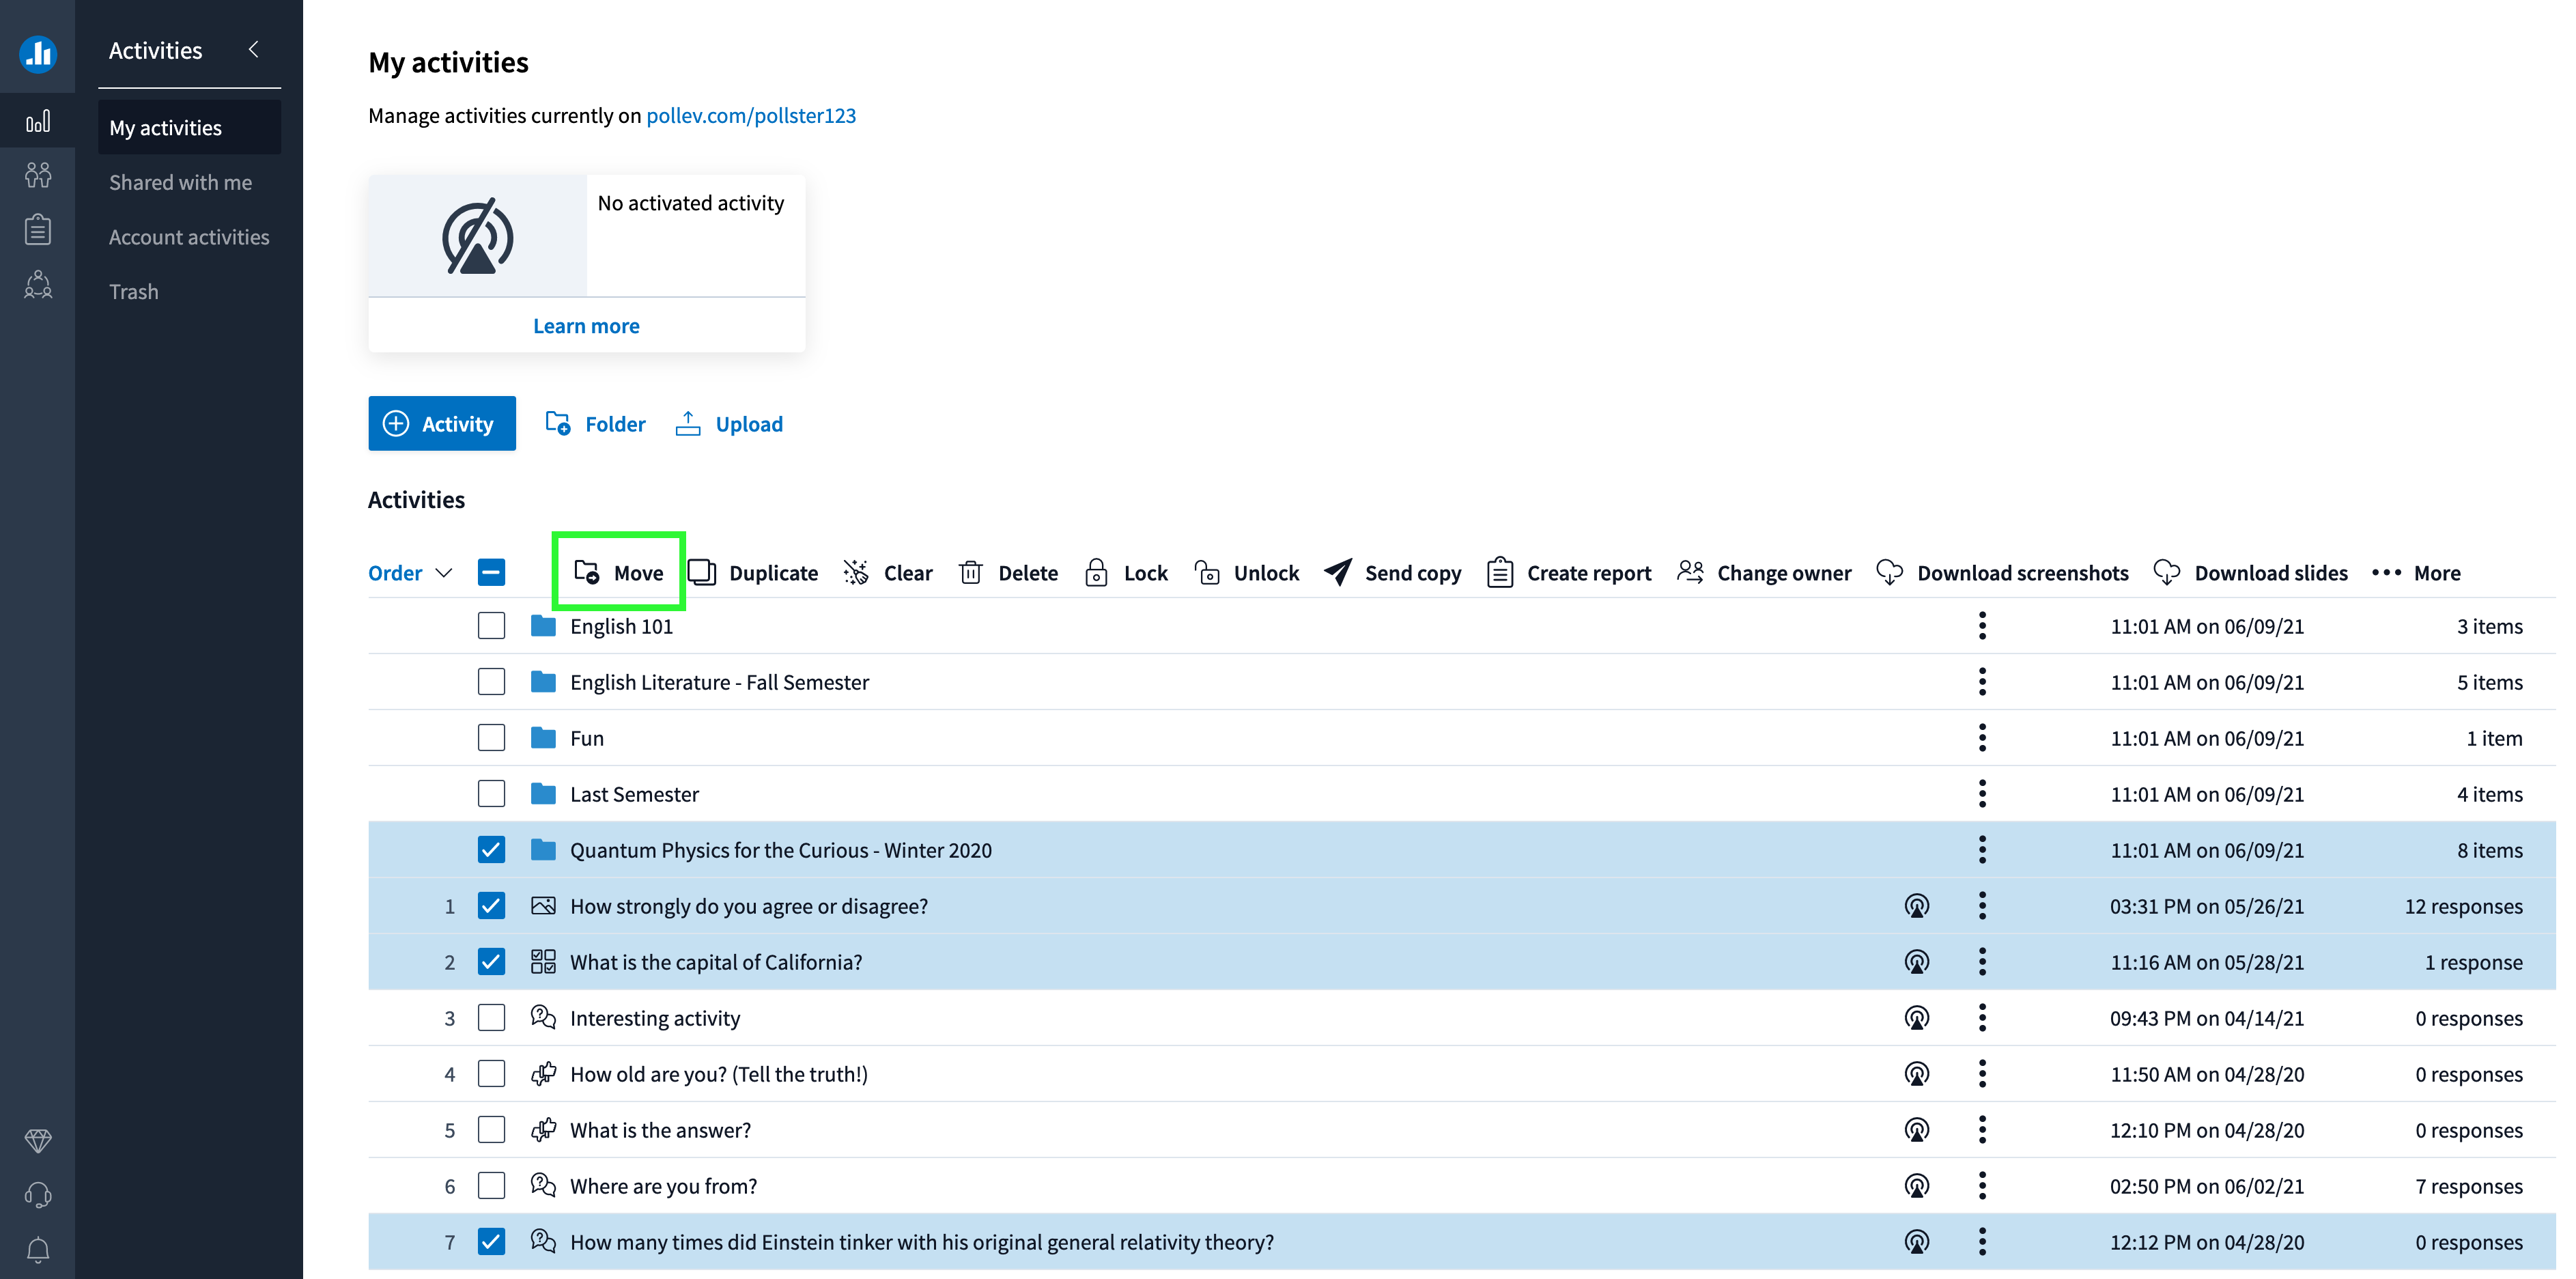The image size is (2576, 1279).
Task: Open 'Where are you from' options menu
Action: pyautogui.click(x=1982, y=1186)
